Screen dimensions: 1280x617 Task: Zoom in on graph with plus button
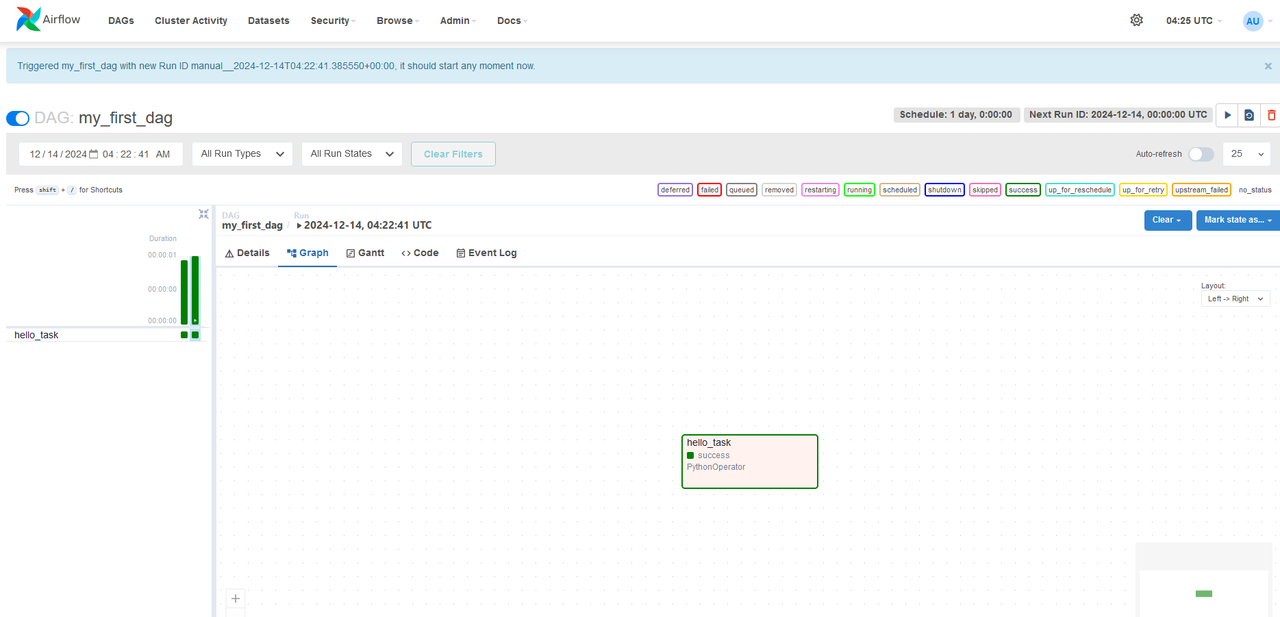pos(236,599)
